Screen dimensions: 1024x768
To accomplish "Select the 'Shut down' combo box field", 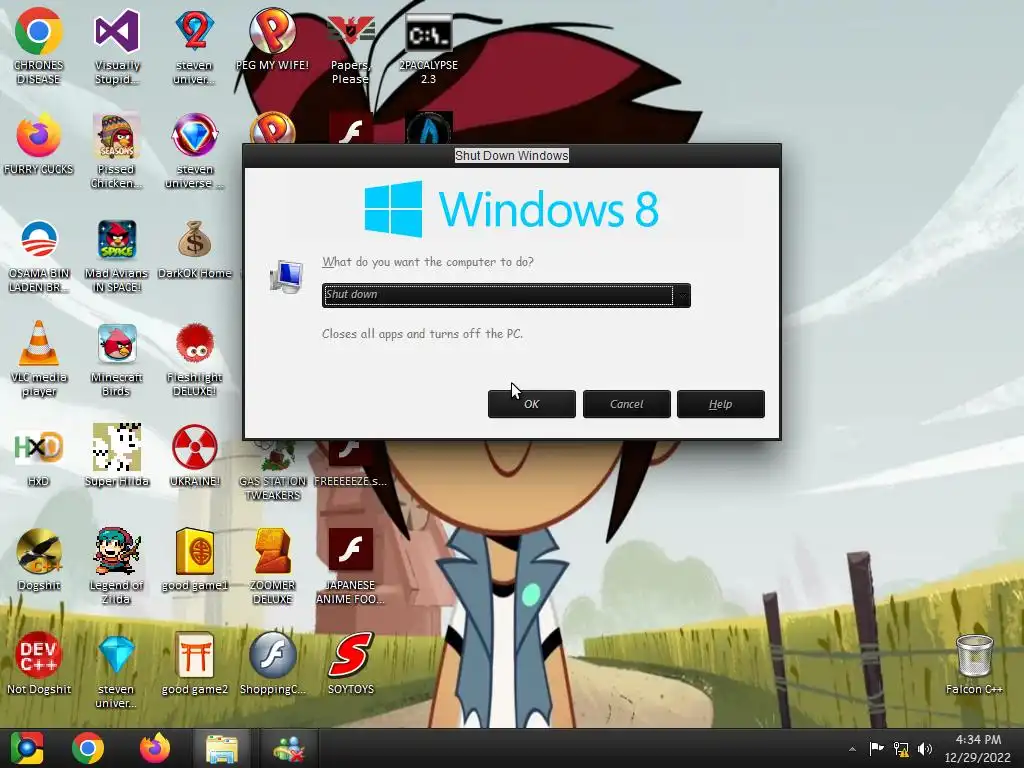I will coord(506,295).
